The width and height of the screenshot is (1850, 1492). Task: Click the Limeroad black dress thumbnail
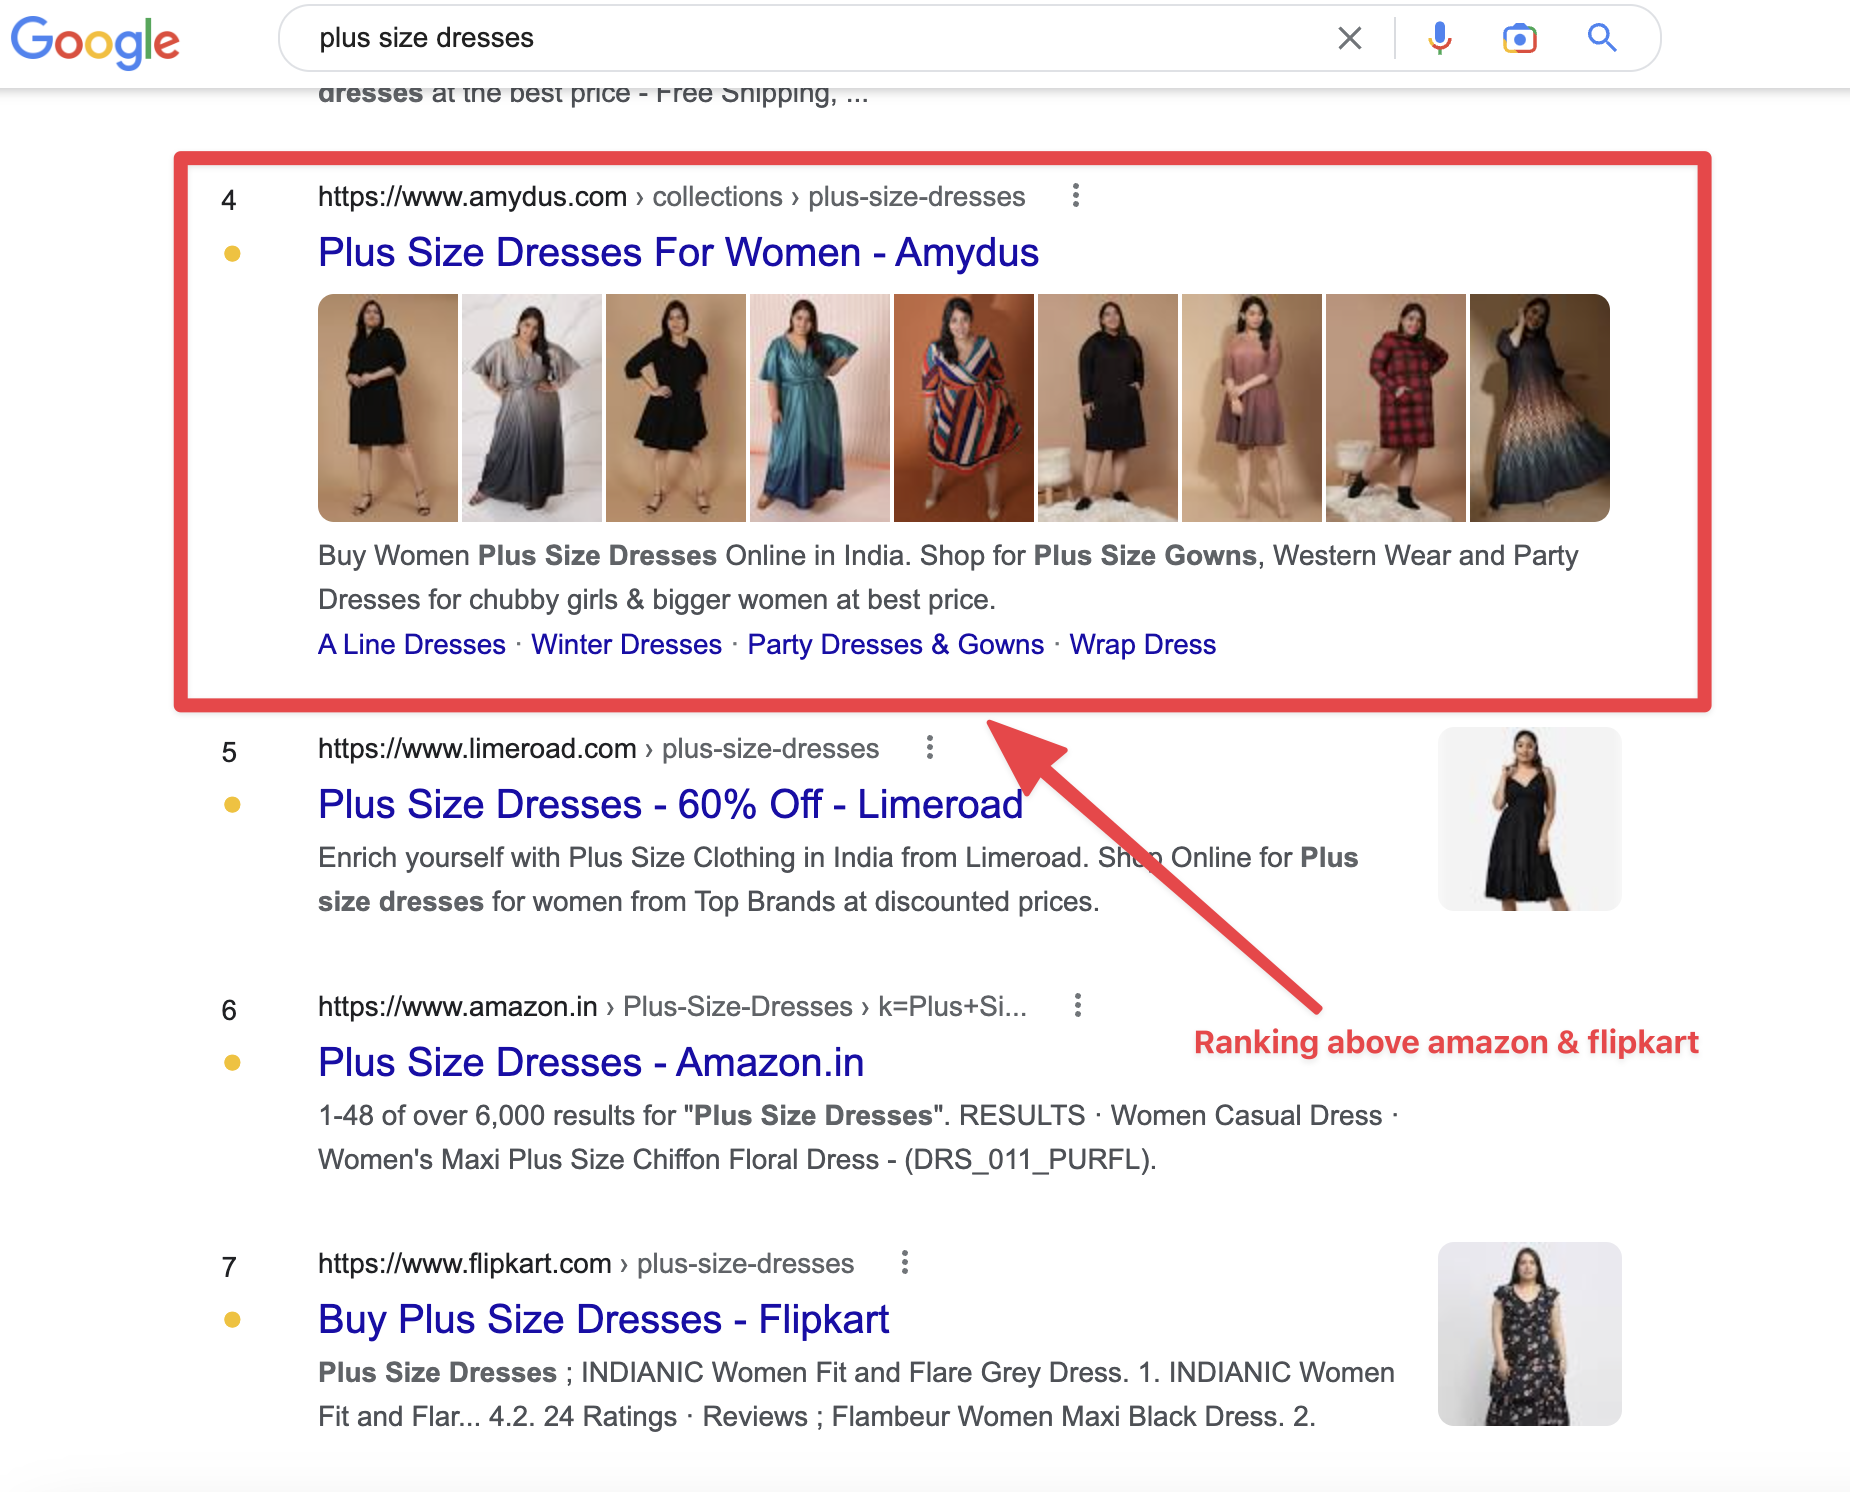[1529, 819]
